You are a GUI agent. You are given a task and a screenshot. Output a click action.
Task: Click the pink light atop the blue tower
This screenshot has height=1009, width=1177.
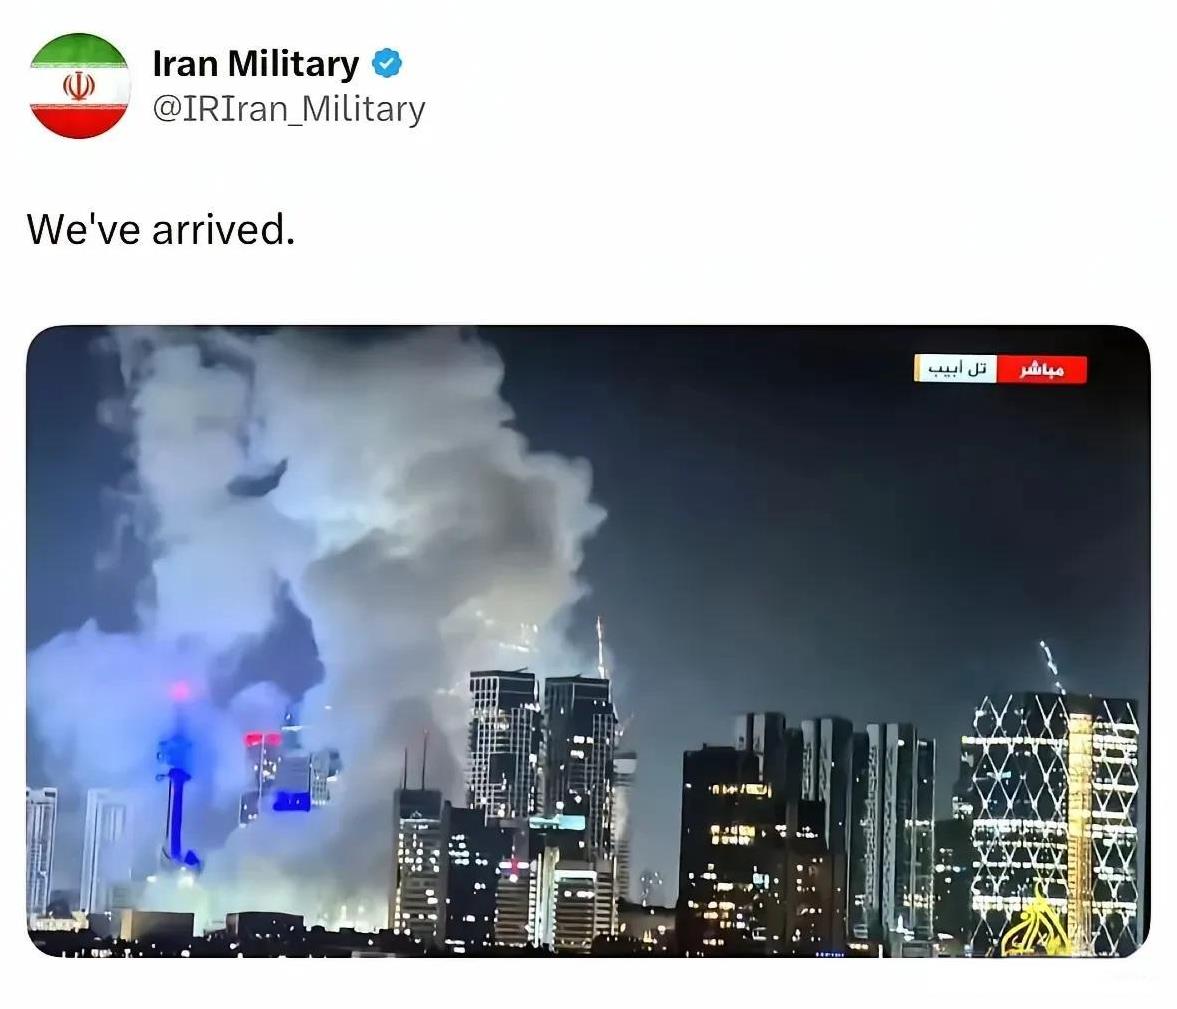click(180, 690)
